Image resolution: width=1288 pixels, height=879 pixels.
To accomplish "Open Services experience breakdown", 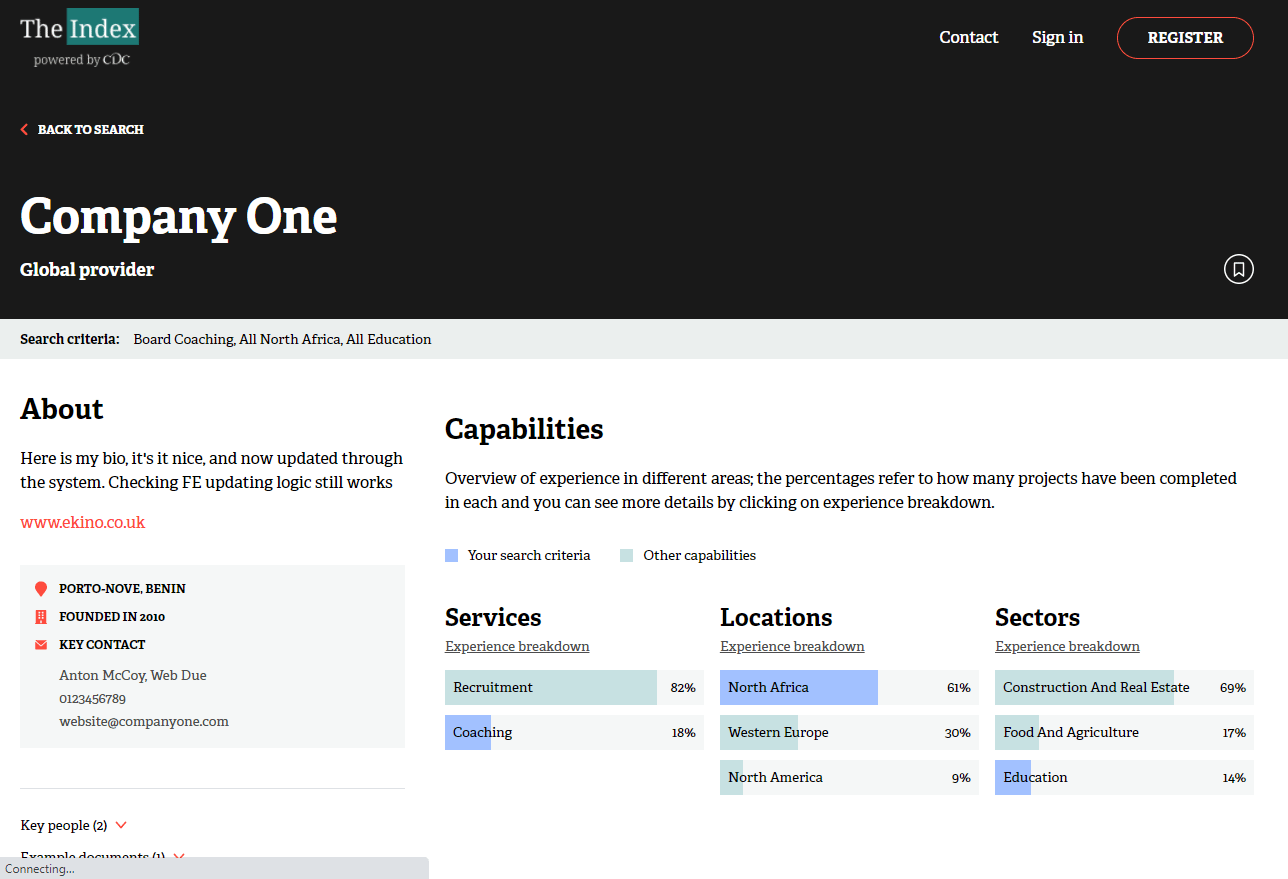I will point(517,646).
